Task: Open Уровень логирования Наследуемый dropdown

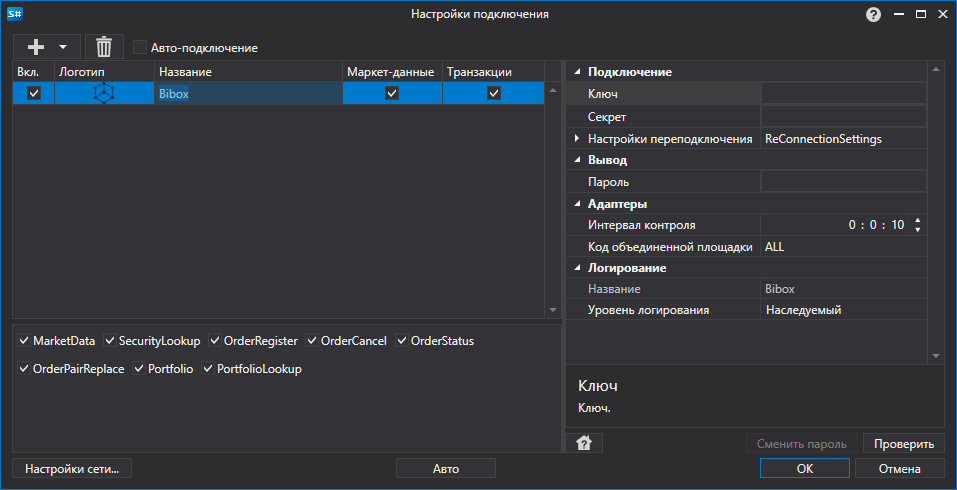Action: [843, 310]
